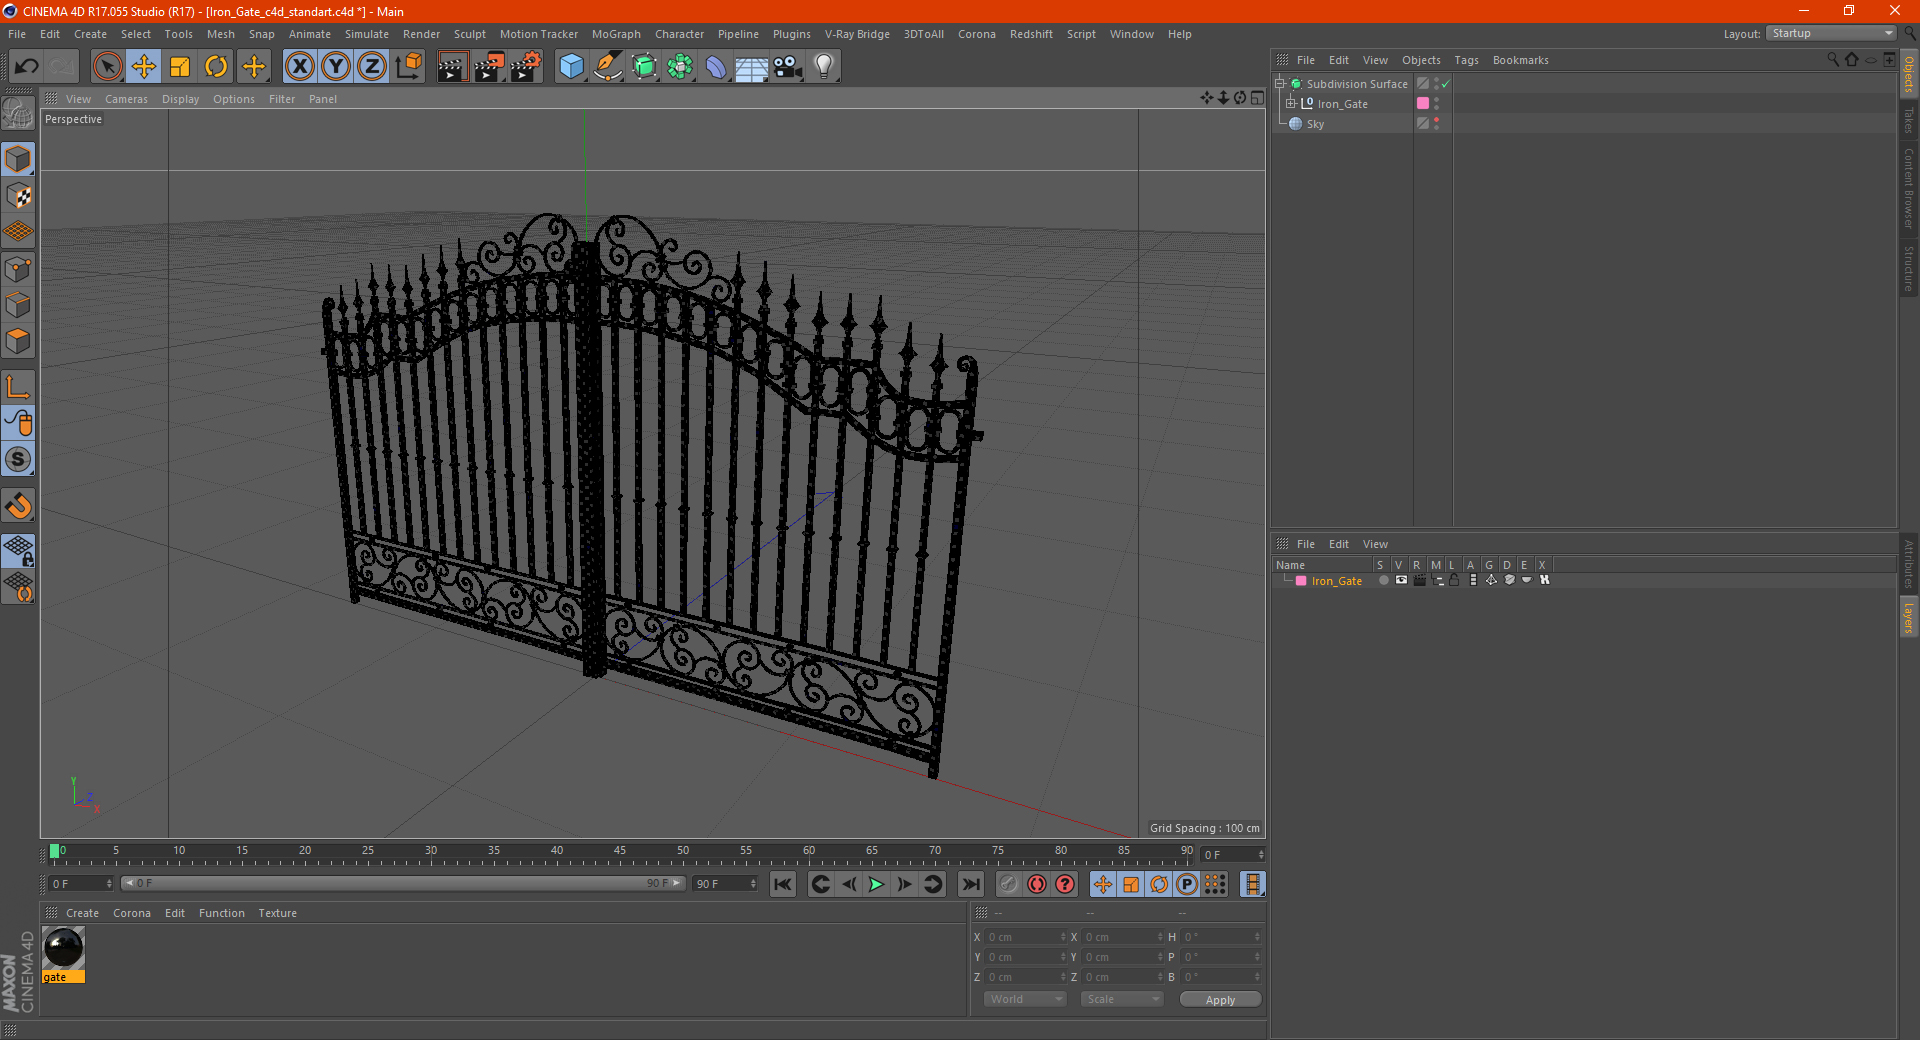Open the Subdivision Surface generators
Screen dimensions: 1920x1040
645,67
